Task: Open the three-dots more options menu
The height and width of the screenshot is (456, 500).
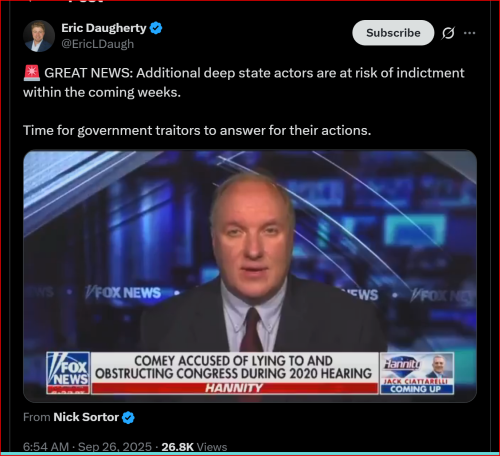Action: click(x=469, y=33)
